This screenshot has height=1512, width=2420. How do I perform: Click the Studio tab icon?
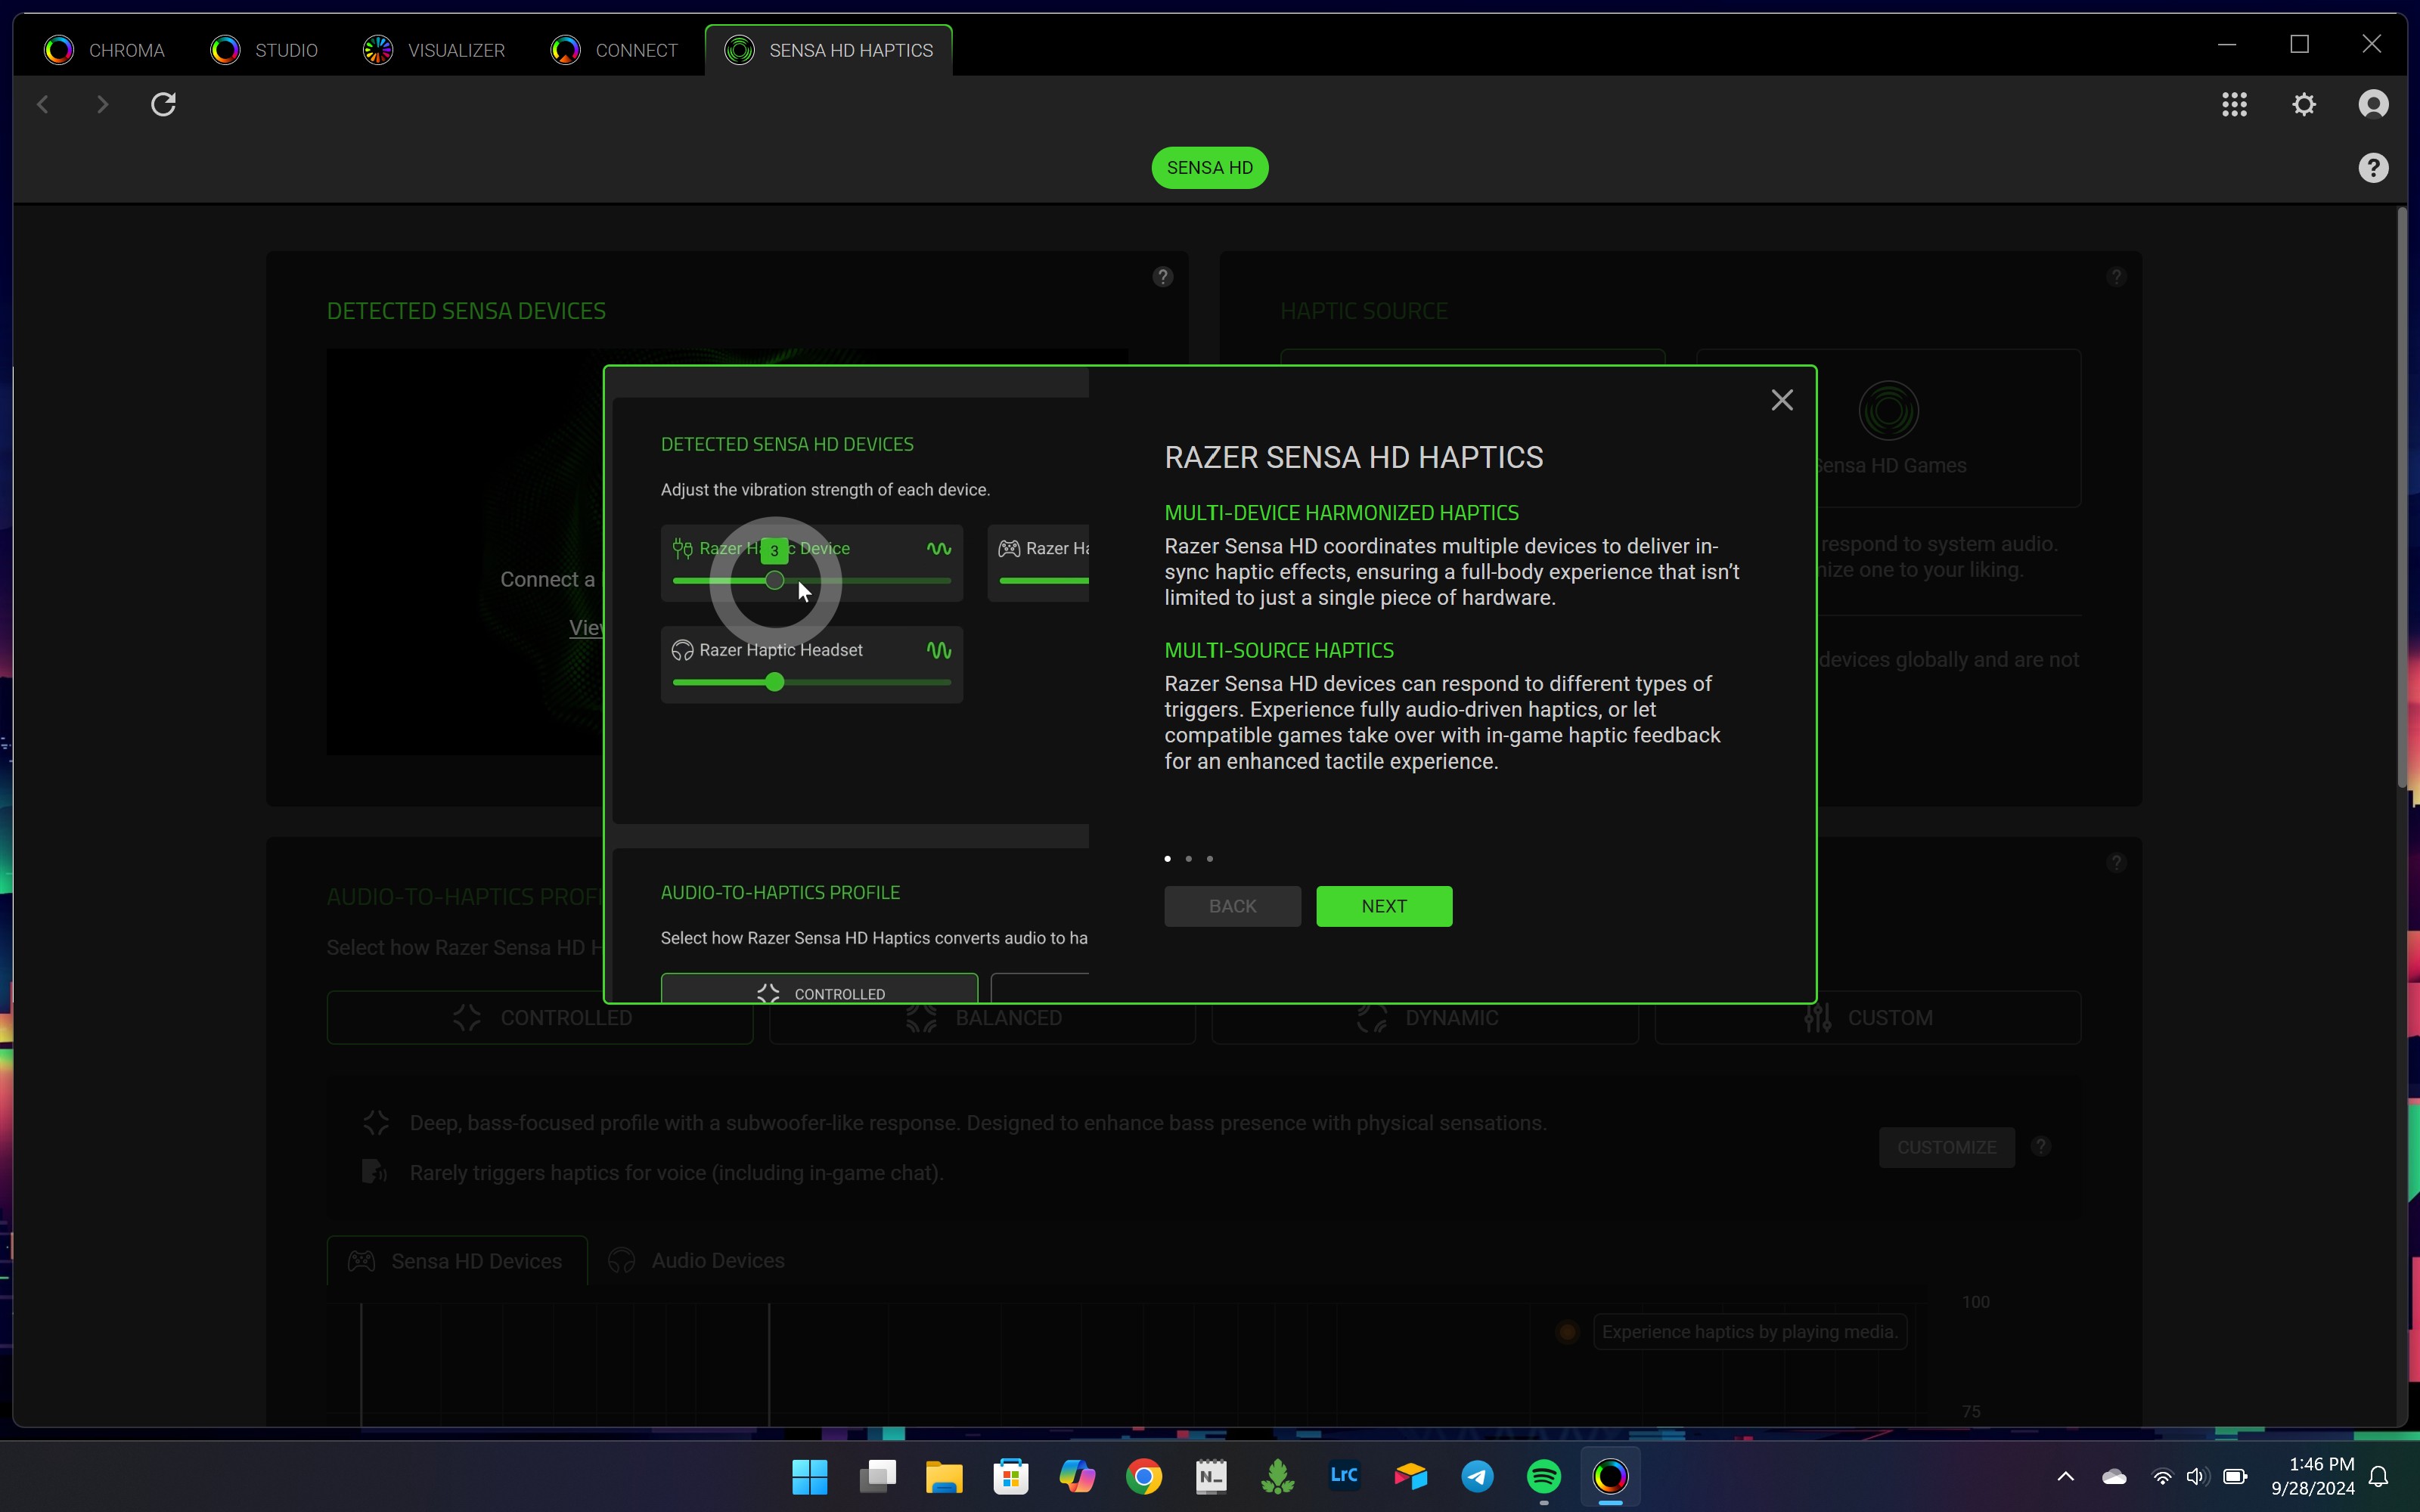(225, 49)
